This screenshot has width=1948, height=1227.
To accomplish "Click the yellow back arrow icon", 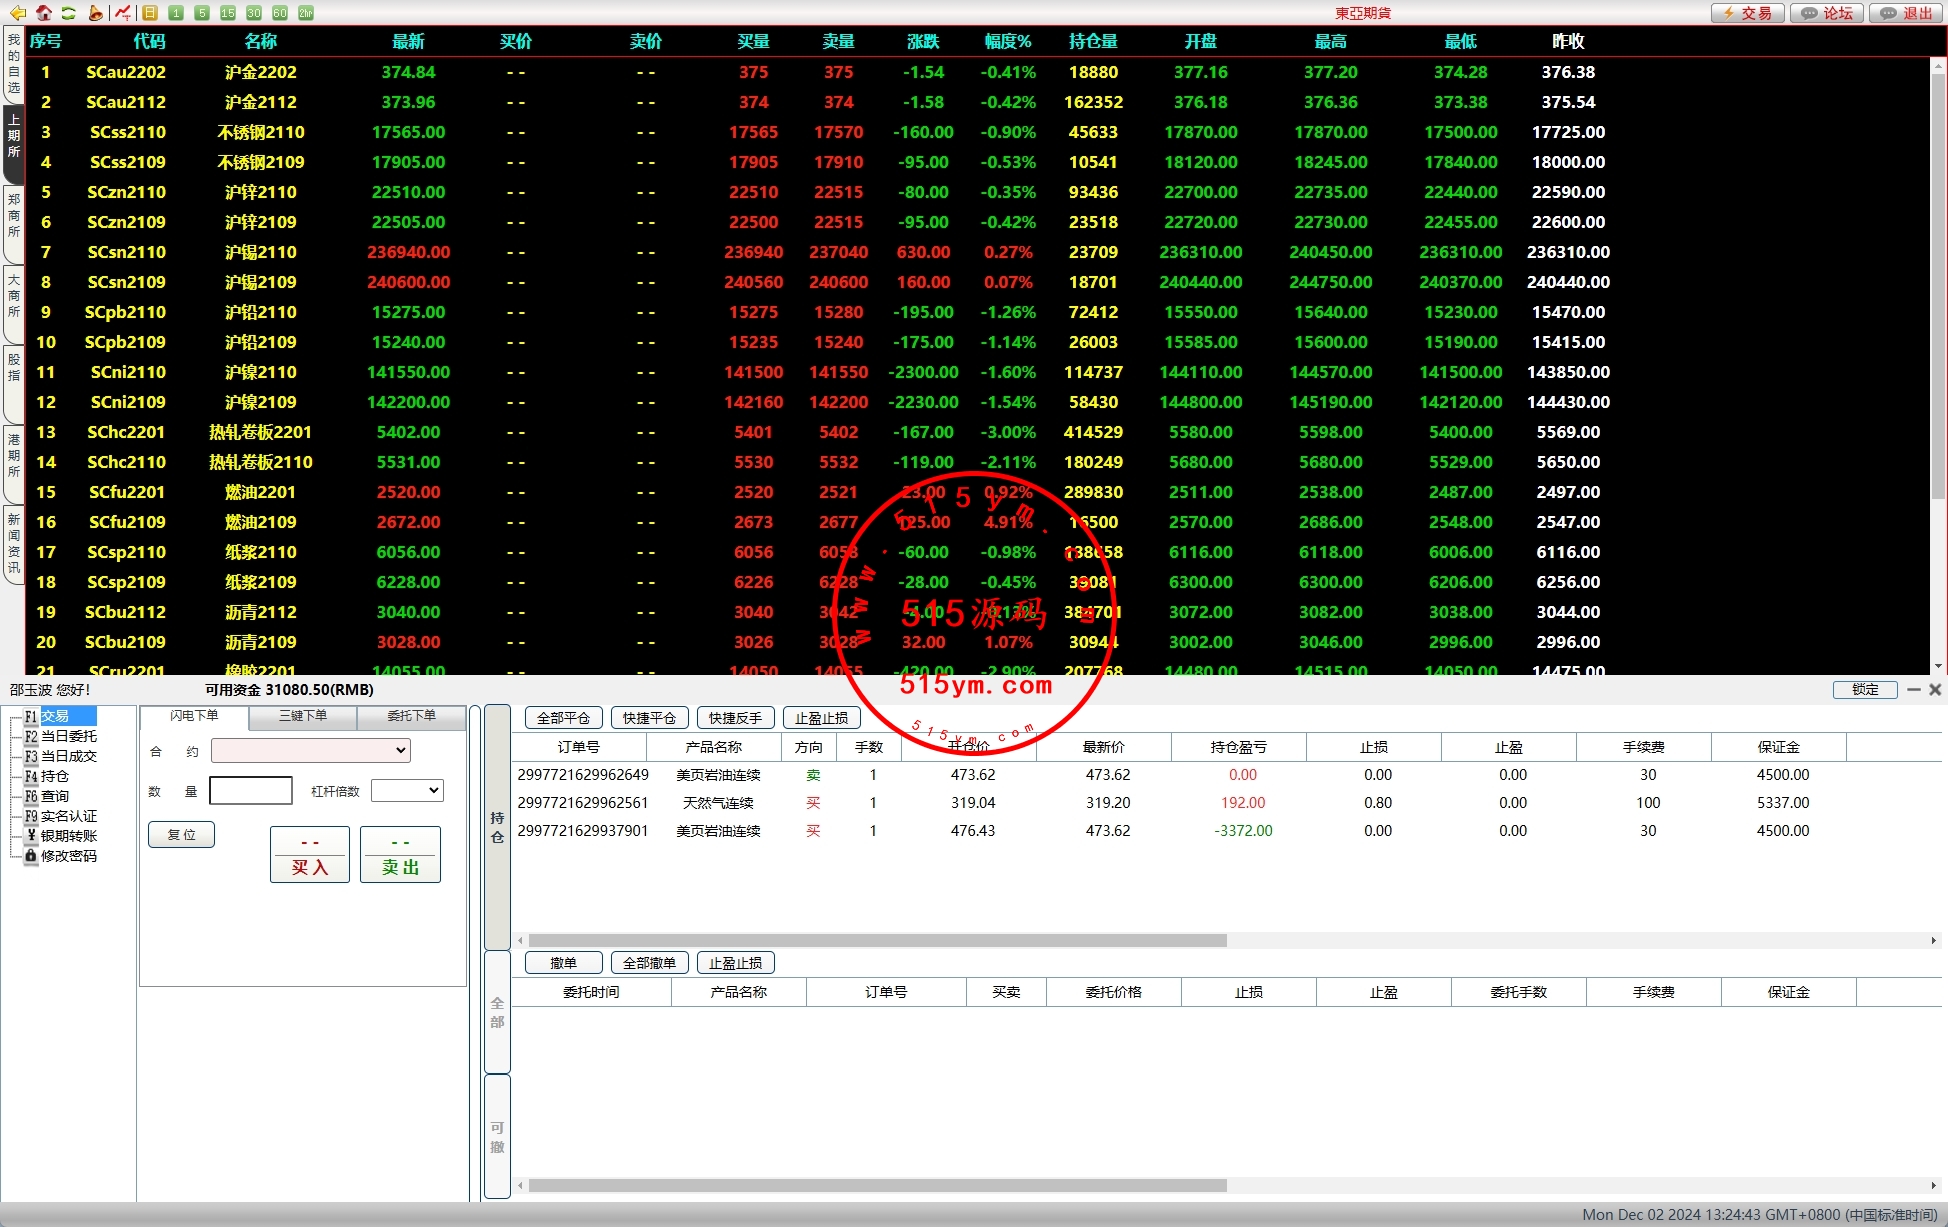I will click(x=17, y=13).
